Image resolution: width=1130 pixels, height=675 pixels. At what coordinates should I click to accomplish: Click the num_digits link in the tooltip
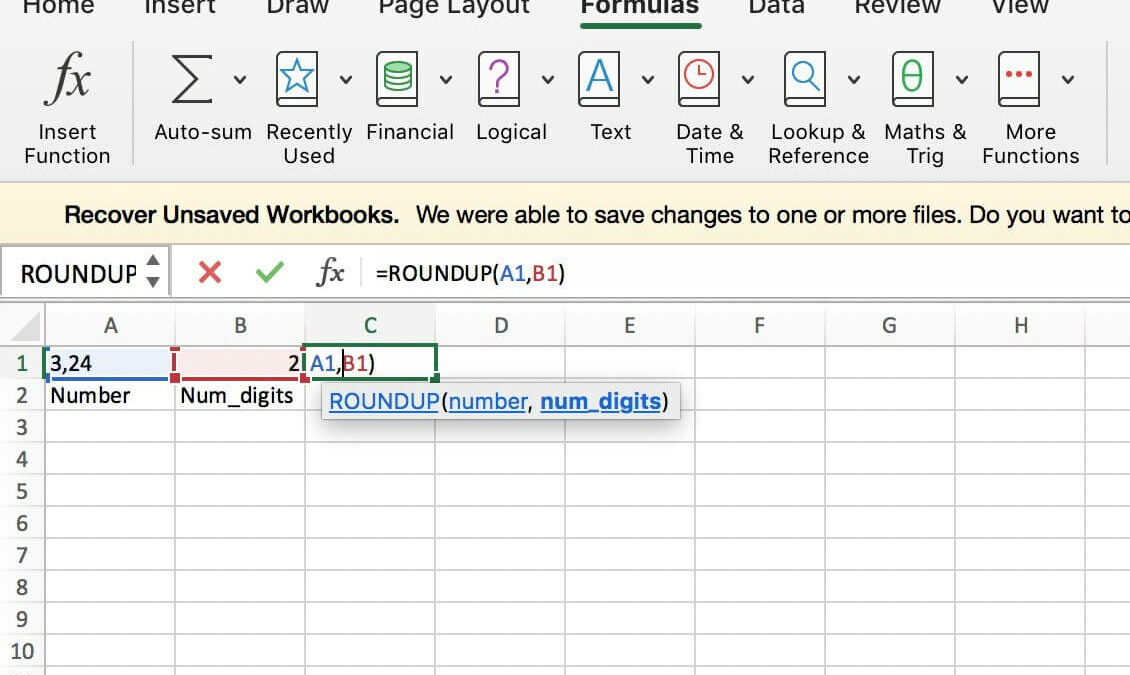(600, 400)
